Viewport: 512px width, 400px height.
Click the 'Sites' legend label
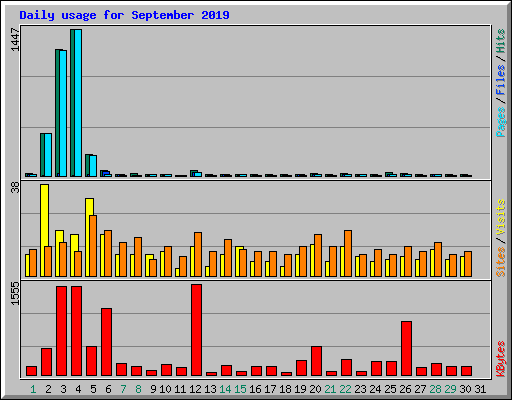(501, 262)
